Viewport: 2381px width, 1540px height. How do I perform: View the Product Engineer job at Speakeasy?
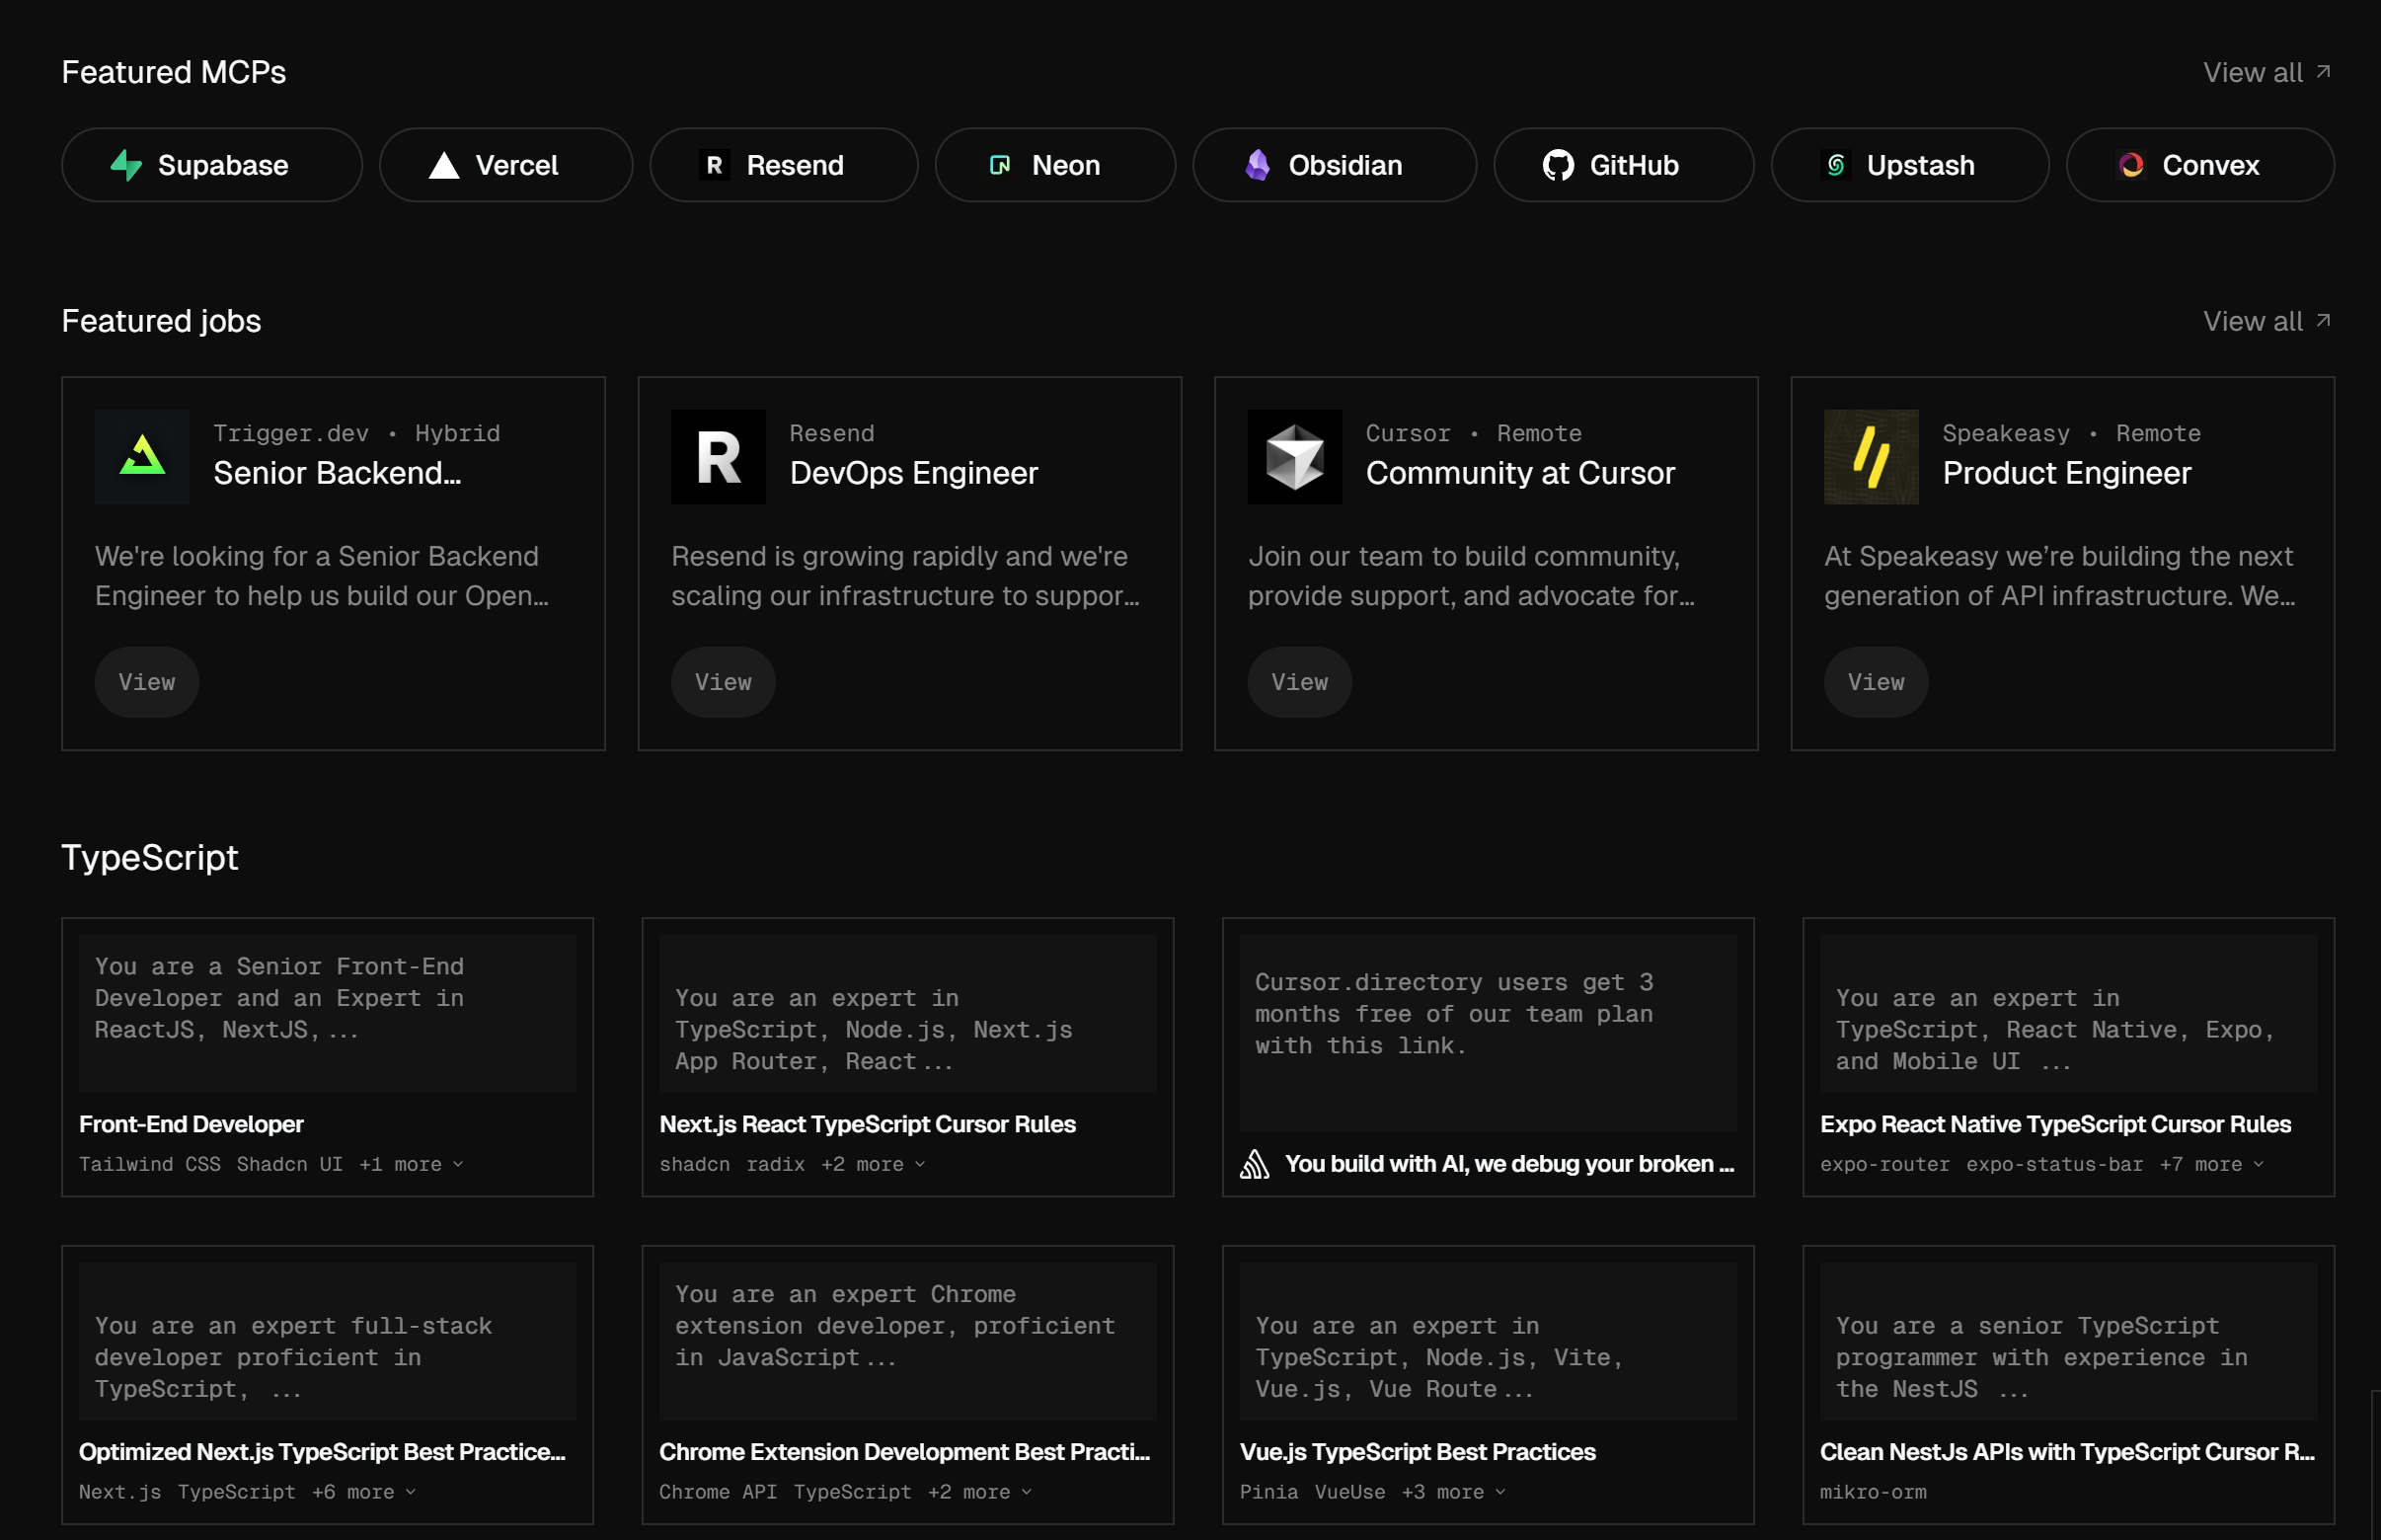(x=1875, y=682)
